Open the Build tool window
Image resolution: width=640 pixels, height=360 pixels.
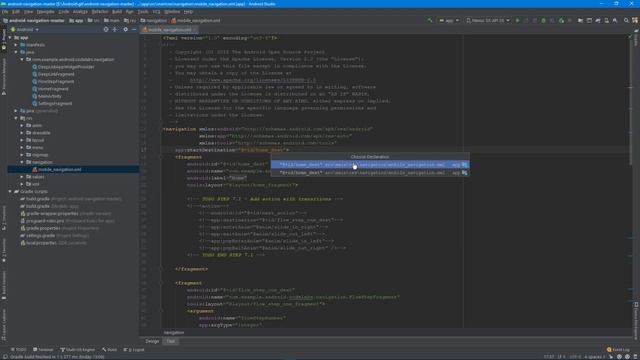click(109, 350)
